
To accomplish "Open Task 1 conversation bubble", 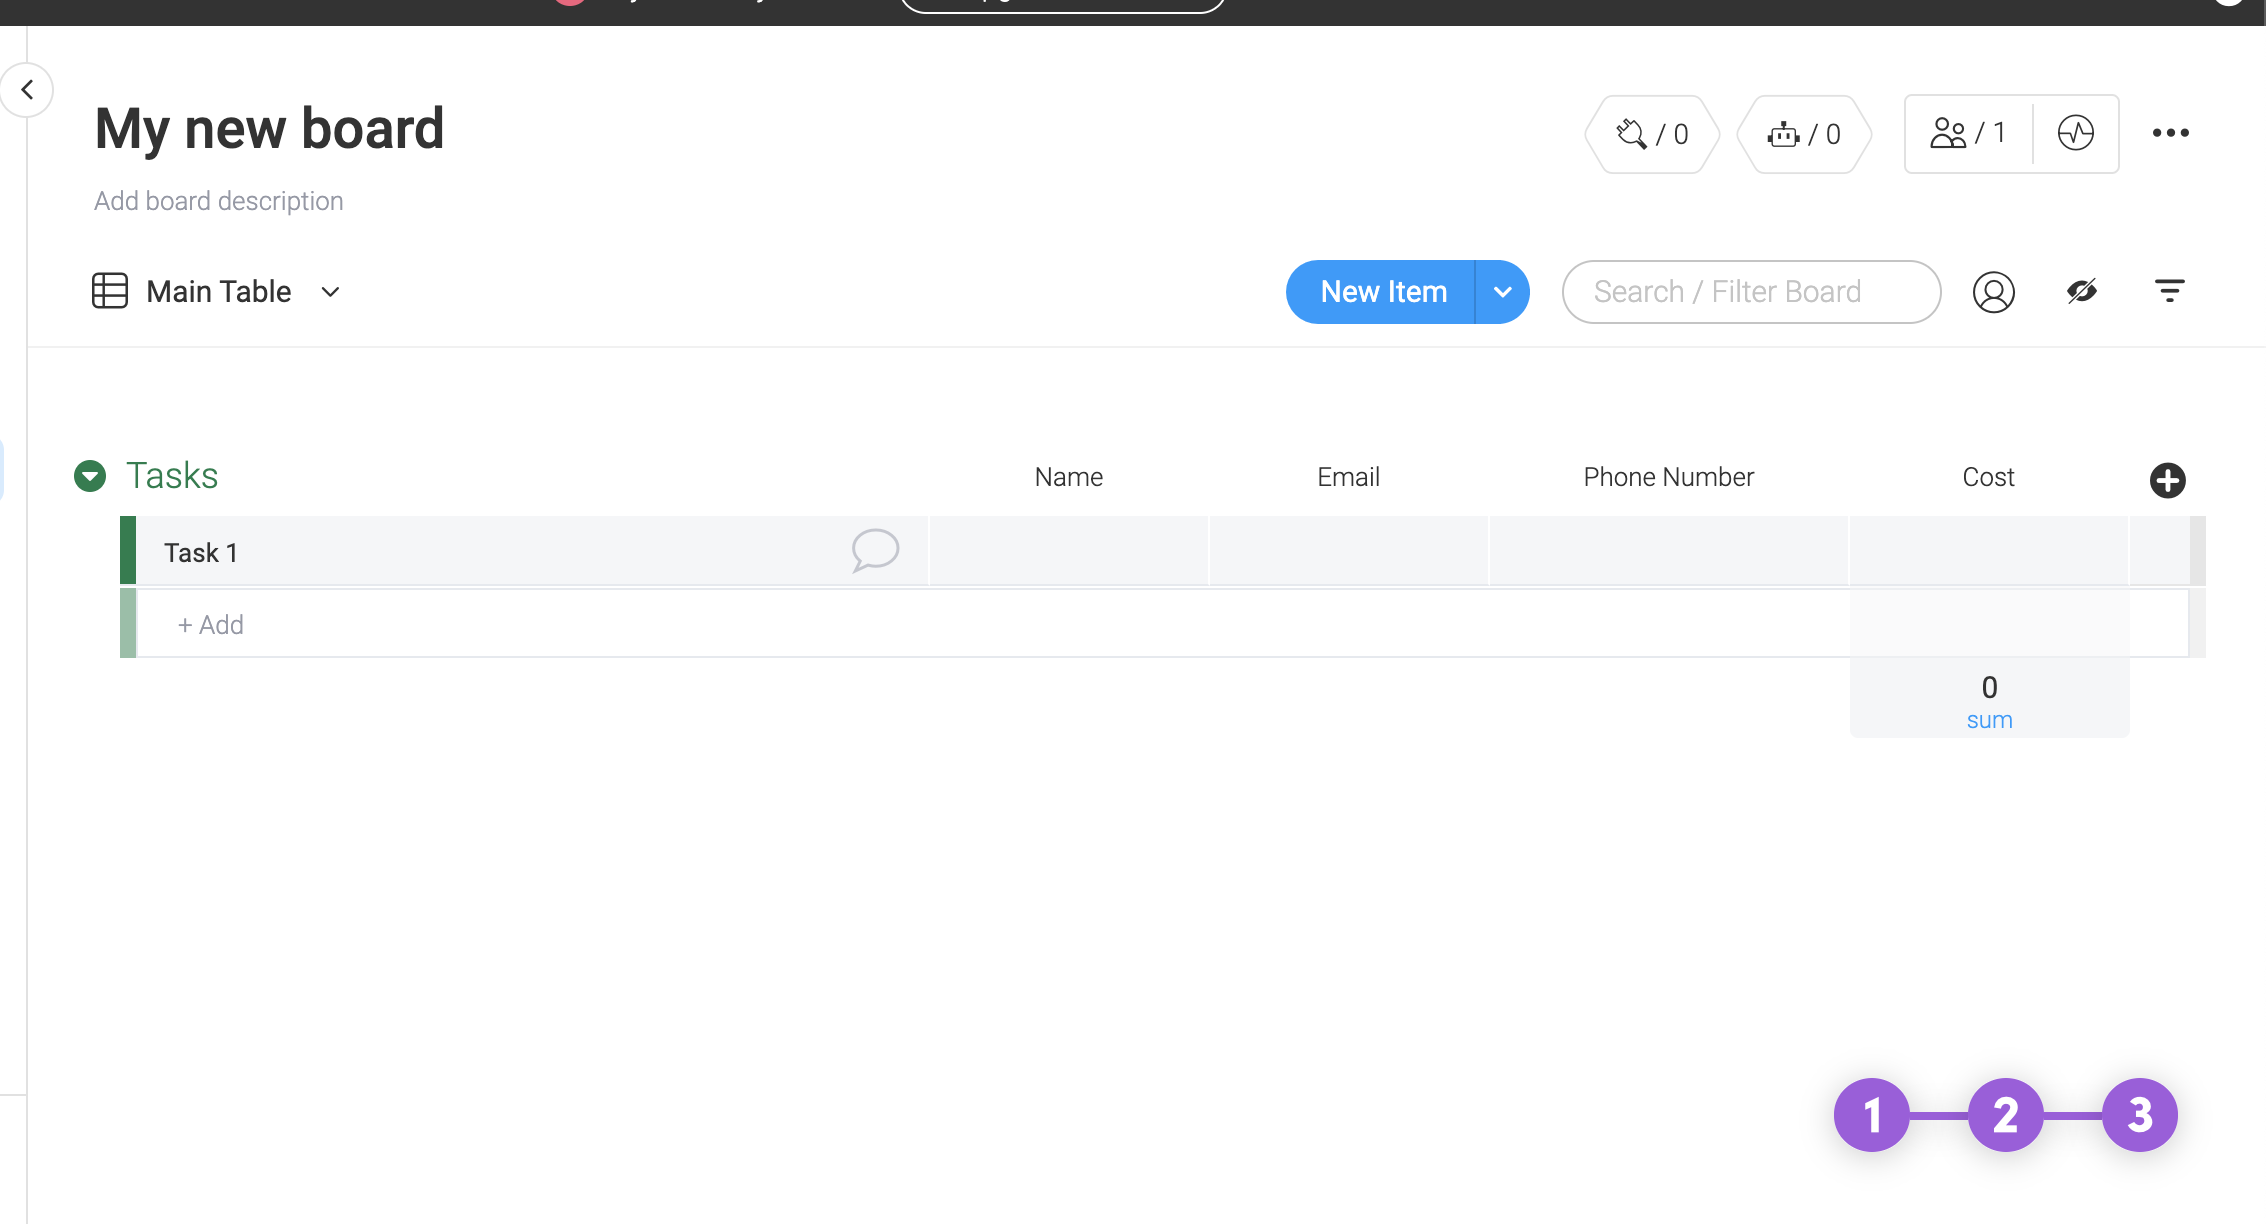I will [875, 550].
